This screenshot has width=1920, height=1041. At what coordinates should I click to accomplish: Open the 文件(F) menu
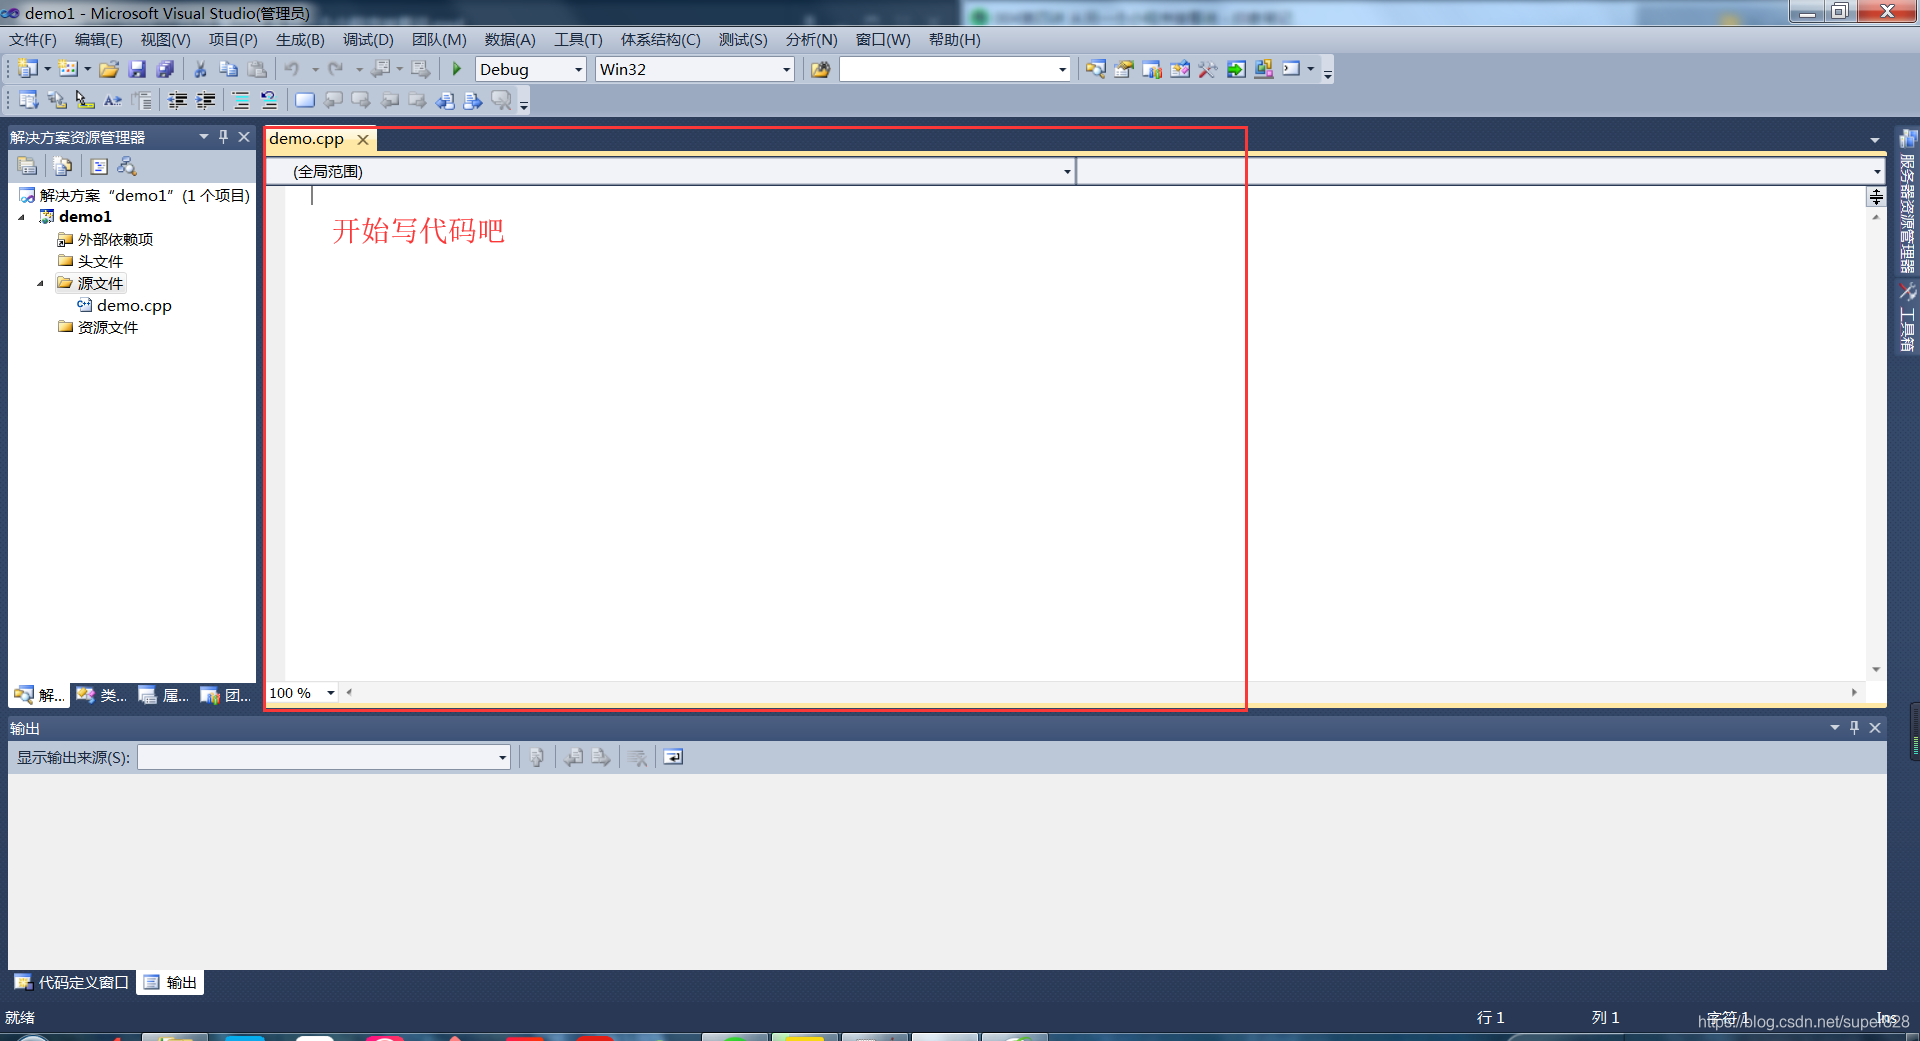click(x=33, y=40)
